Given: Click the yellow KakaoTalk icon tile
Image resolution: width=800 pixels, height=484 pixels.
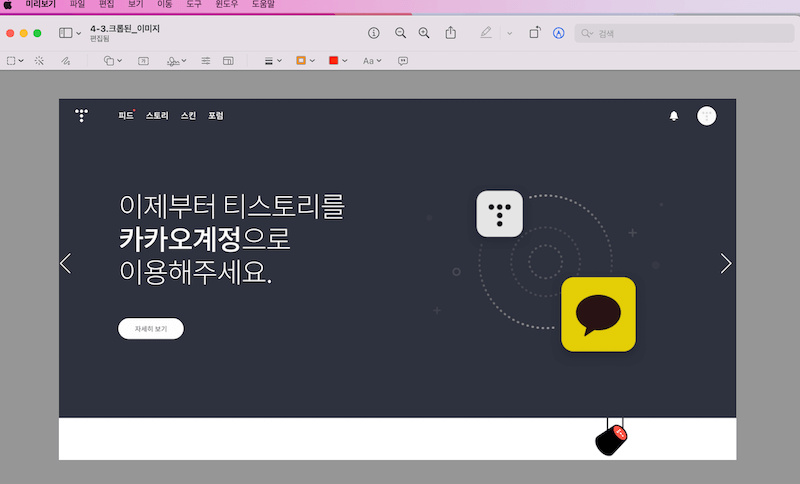Looking at the screenshot, I should pos(598,314).
